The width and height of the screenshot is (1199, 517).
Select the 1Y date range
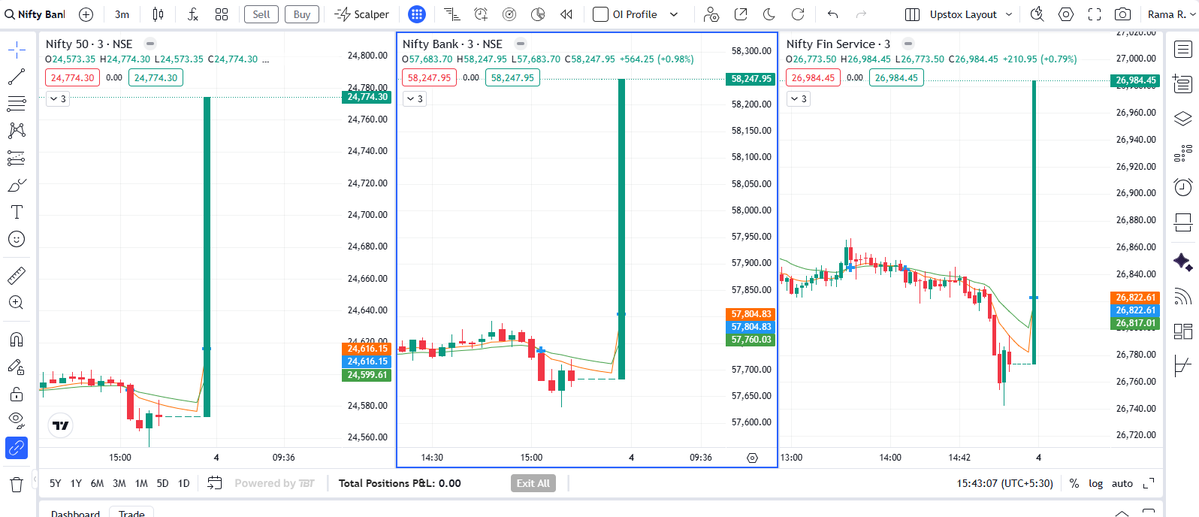click(x=76, y=483)
